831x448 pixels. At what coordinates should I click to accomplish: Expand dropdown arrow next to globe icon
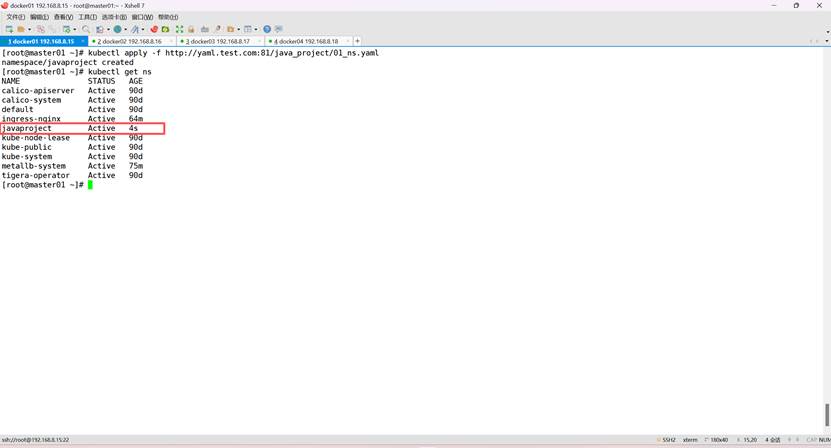click(125, 29)
